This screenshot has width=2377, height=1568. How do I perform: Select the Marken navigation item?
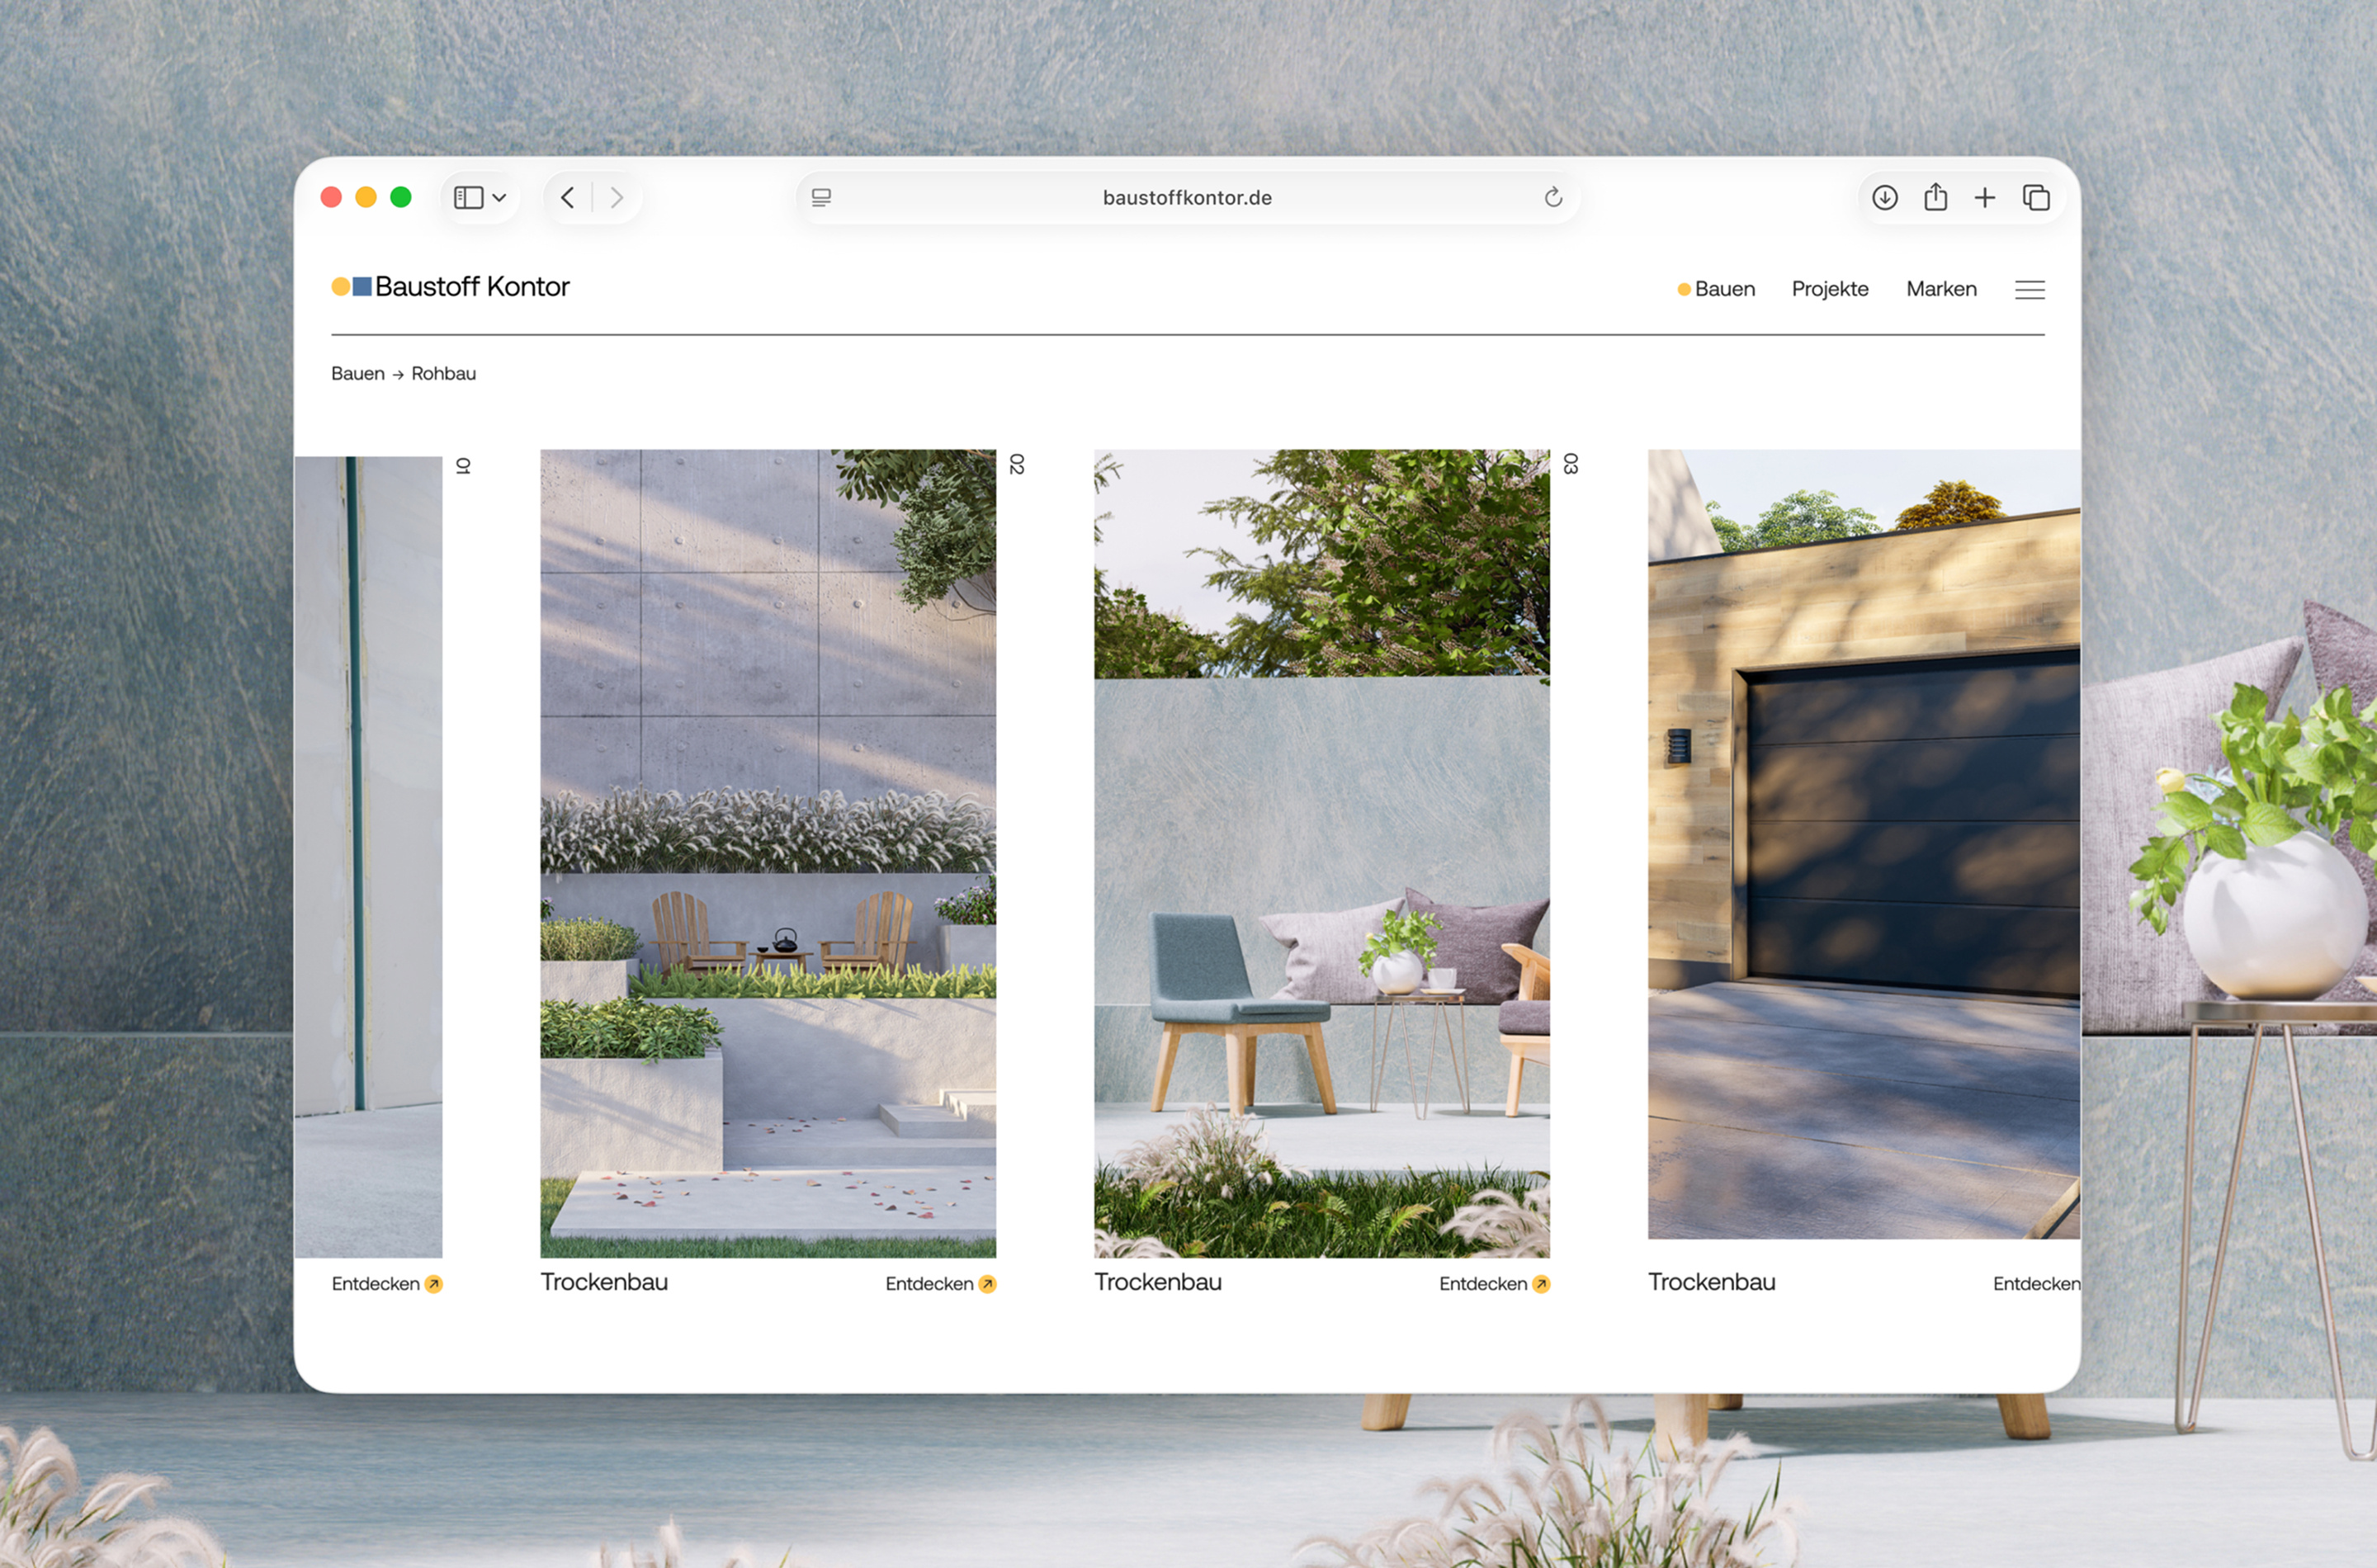[1941, 289]
